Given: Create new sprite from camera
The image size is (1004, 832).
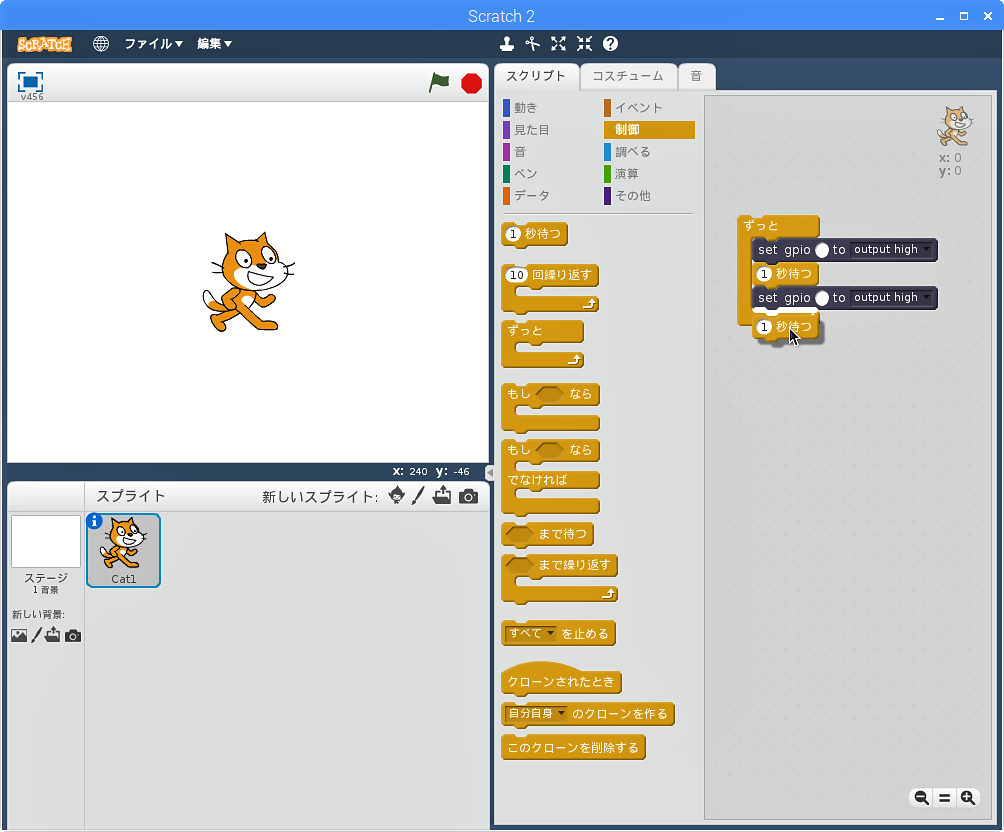Looking at the screenshot, I should (x=468, y=496).
